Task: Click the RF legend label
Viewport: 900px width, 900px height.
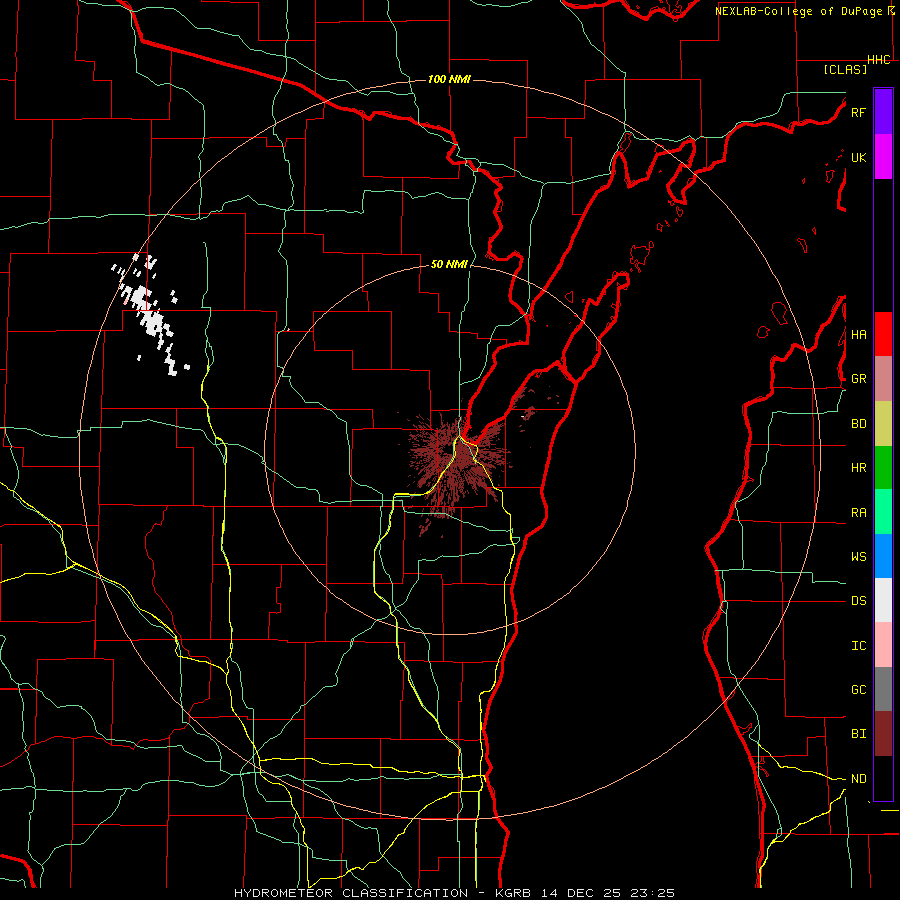Action: tap(858, 112)
